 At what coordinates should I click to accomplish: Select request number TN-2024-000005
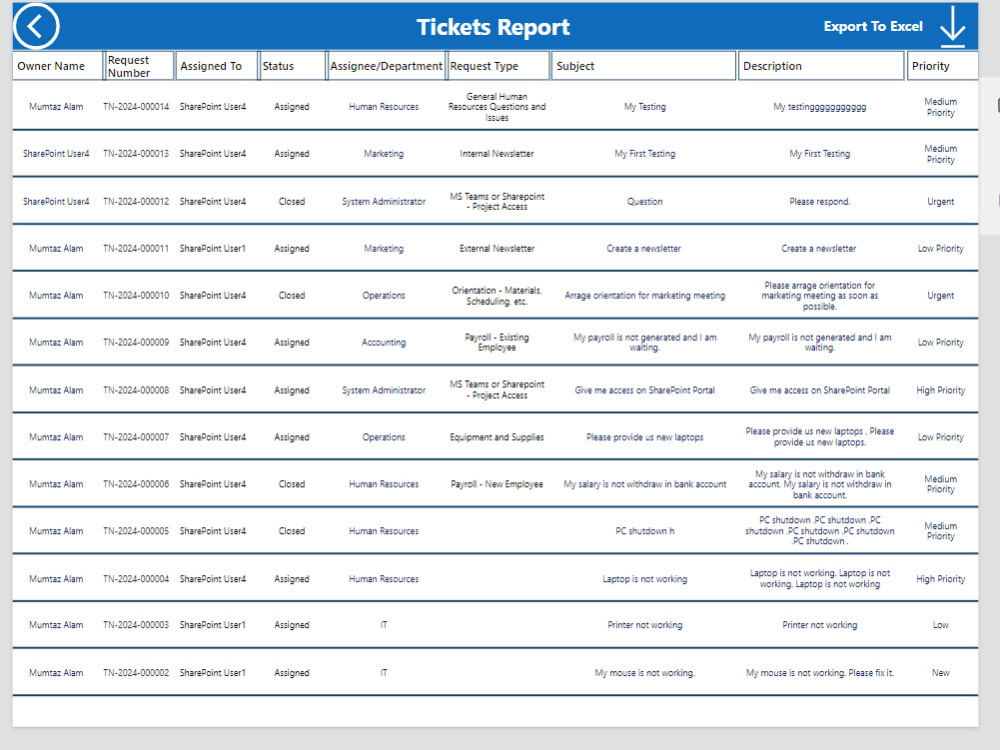coord(136,531)
